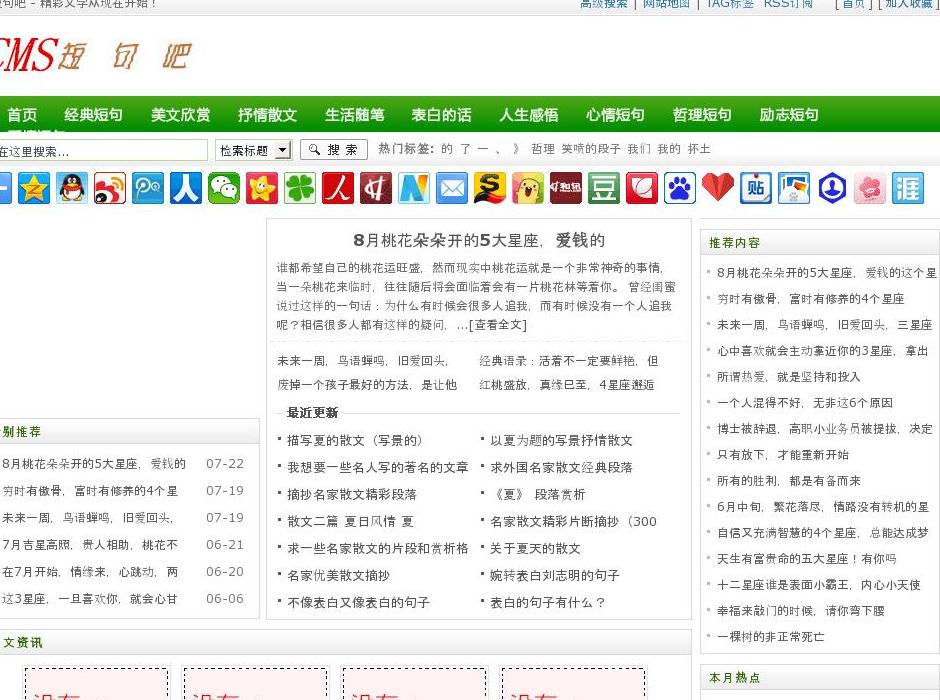Click the blue hexagon person icon

(x=832, y=188)
